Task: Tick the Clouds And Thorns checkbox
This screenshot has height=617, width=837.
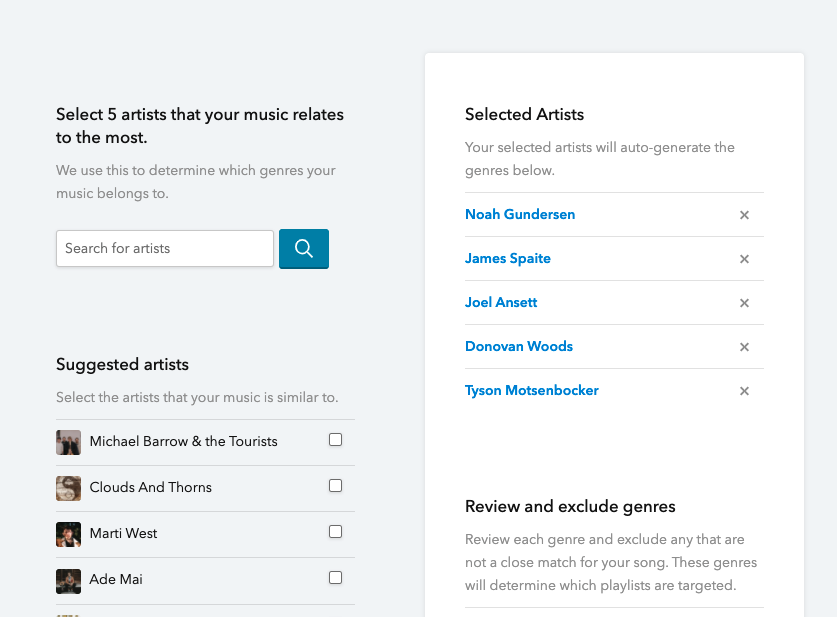Action: pos(335,486)
